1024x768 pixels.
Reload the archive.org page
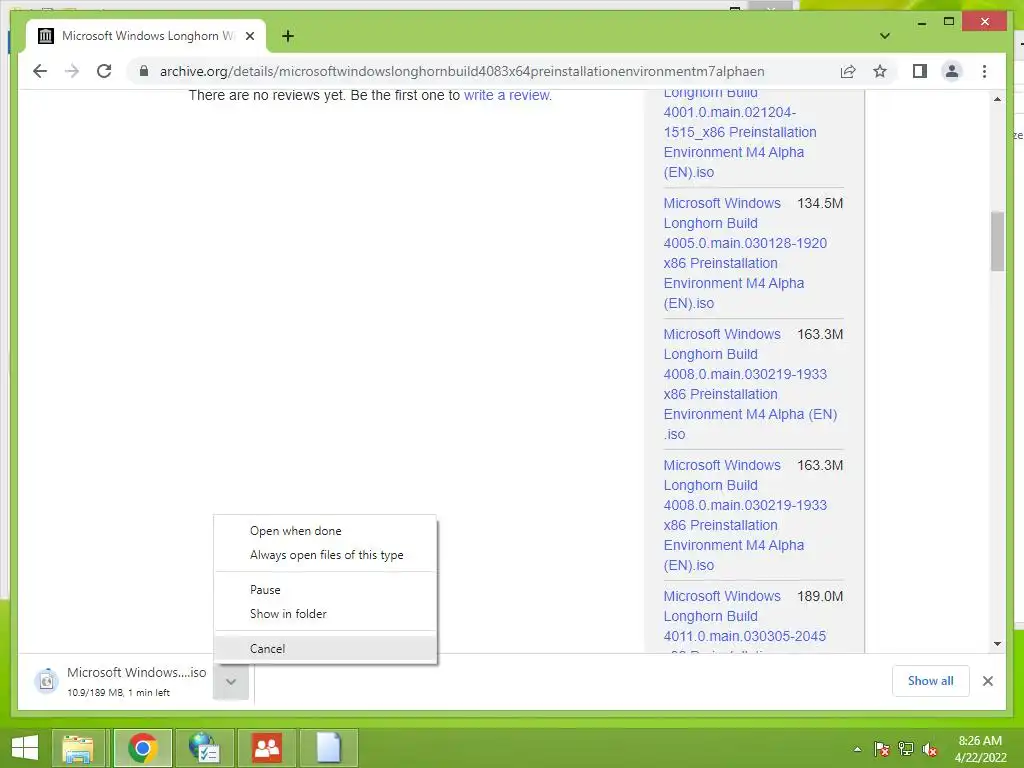(104, 71)
